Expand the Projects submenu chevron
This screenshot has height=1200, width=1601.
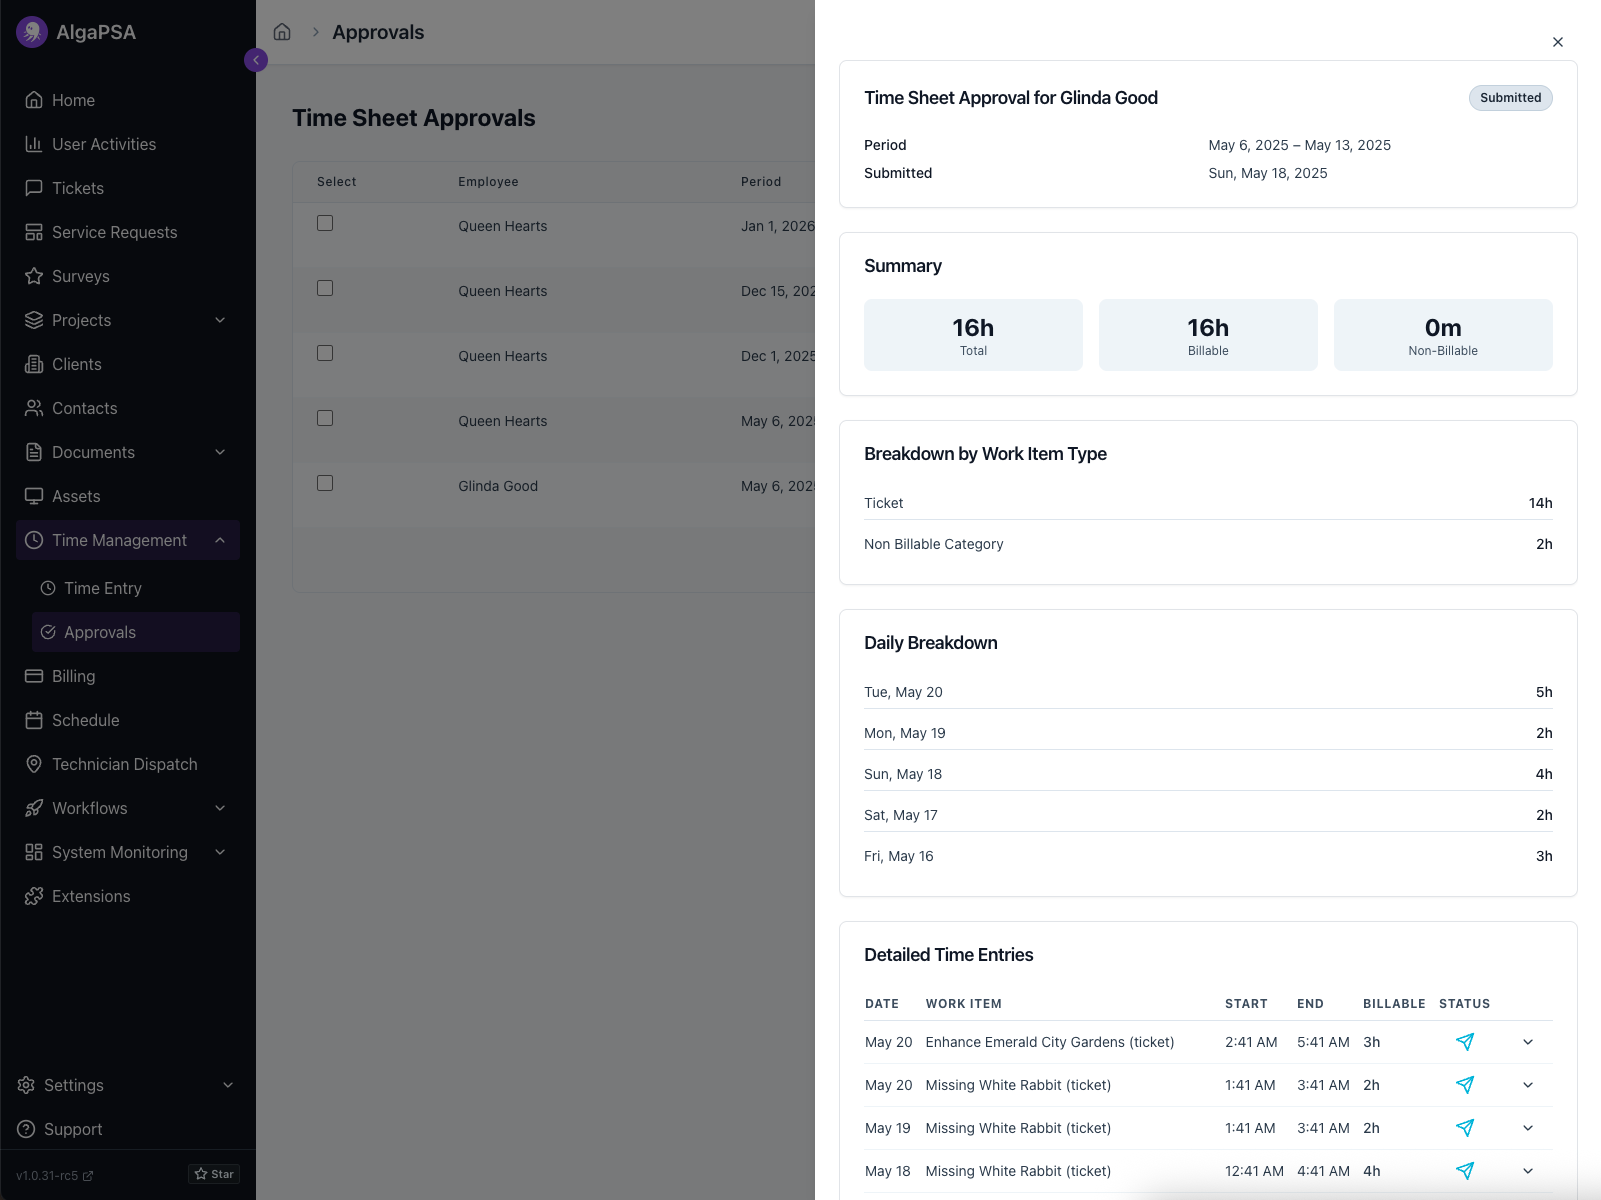point(220,320)
